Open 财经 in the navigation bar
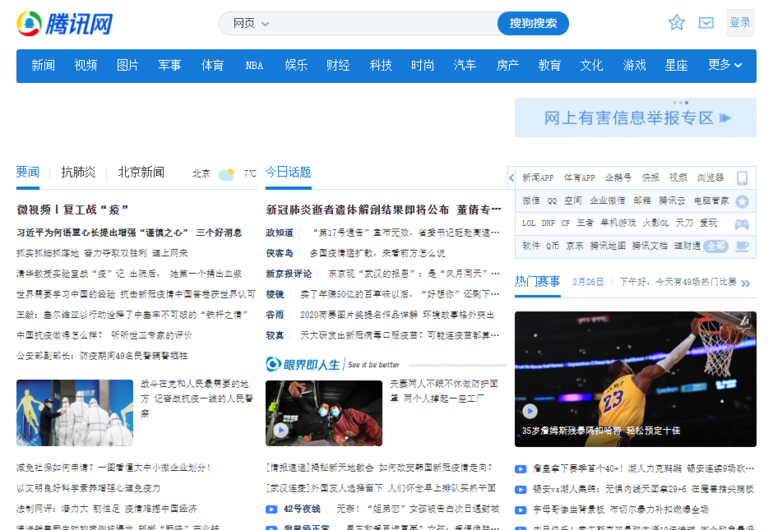 tap(338, 66)
